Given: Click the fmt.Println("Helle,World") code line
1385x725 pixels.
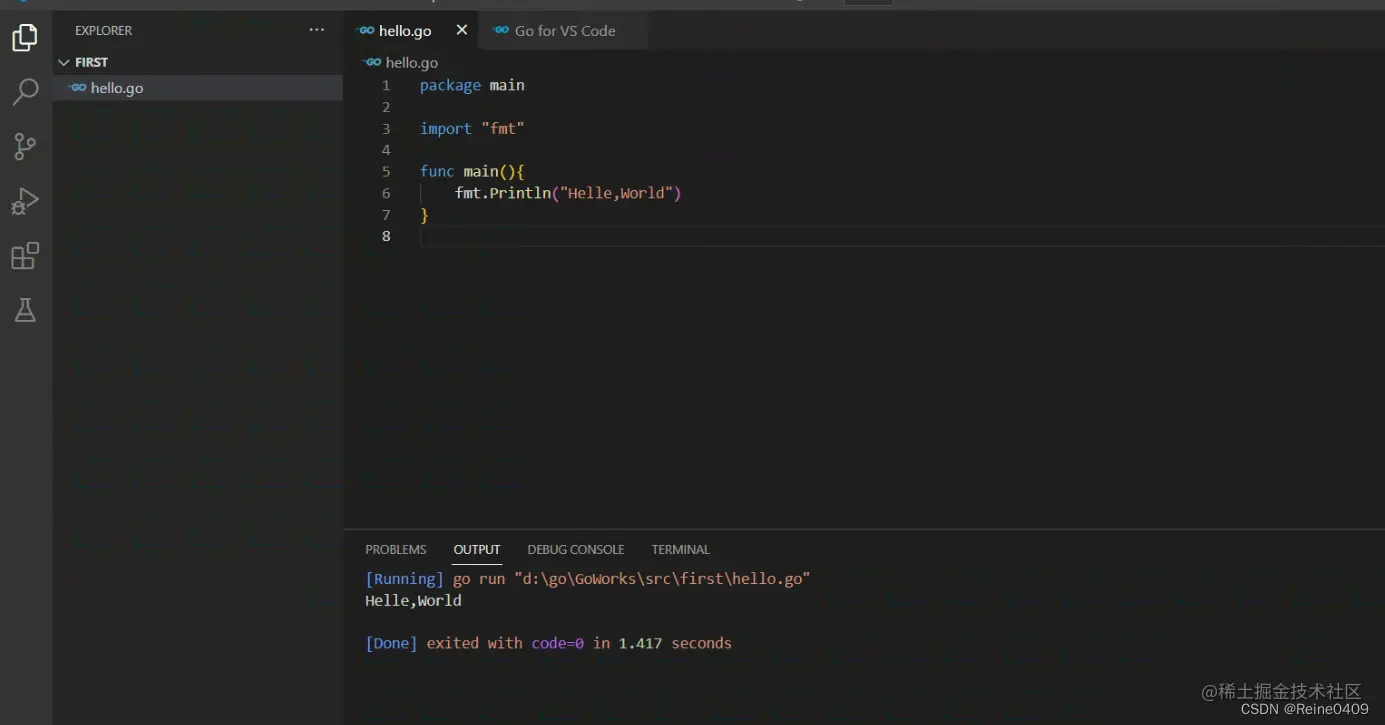Looking at the screenshot, I should point(568,193).
